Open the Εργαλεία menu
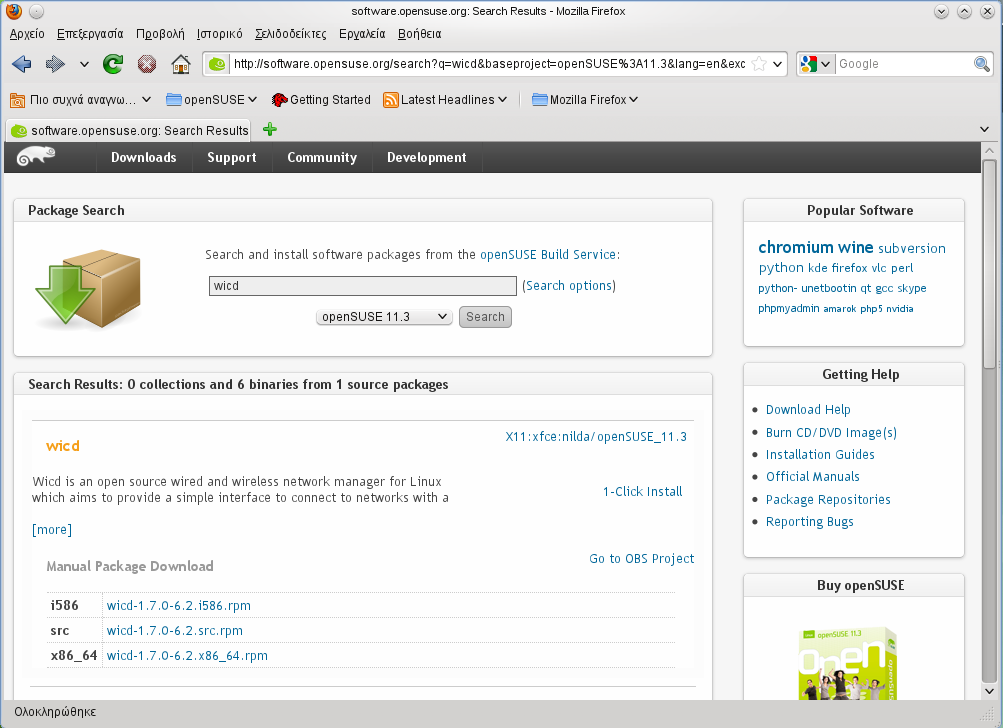 click(x=362, y=34)
